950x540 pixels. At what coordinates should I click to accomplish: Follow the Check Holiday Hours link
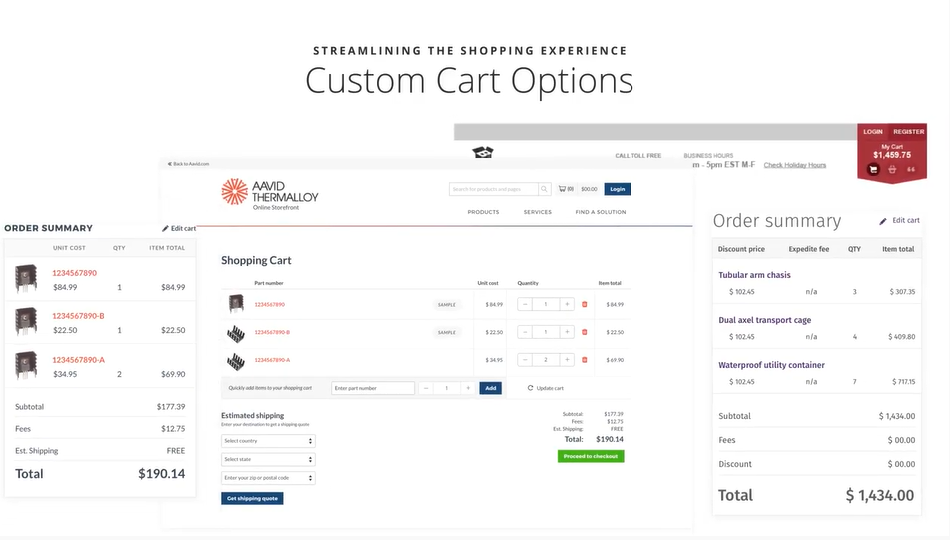[794, 165]
